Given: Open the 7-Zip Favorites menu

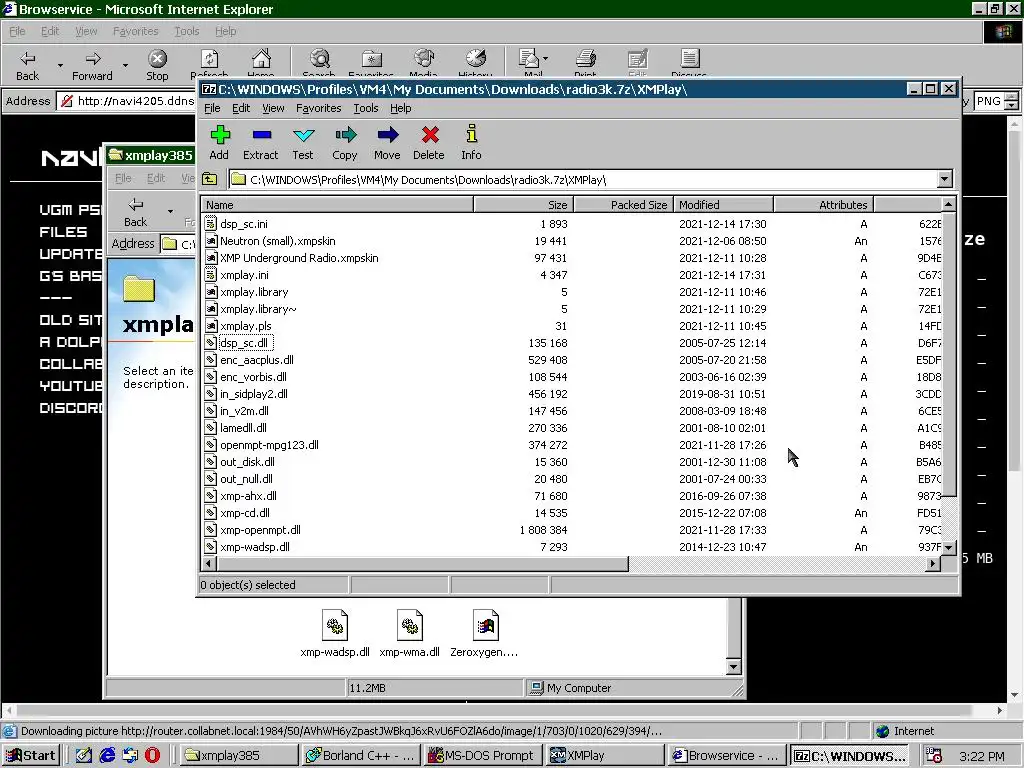Looking at the screenshot, I should point(319,108).
